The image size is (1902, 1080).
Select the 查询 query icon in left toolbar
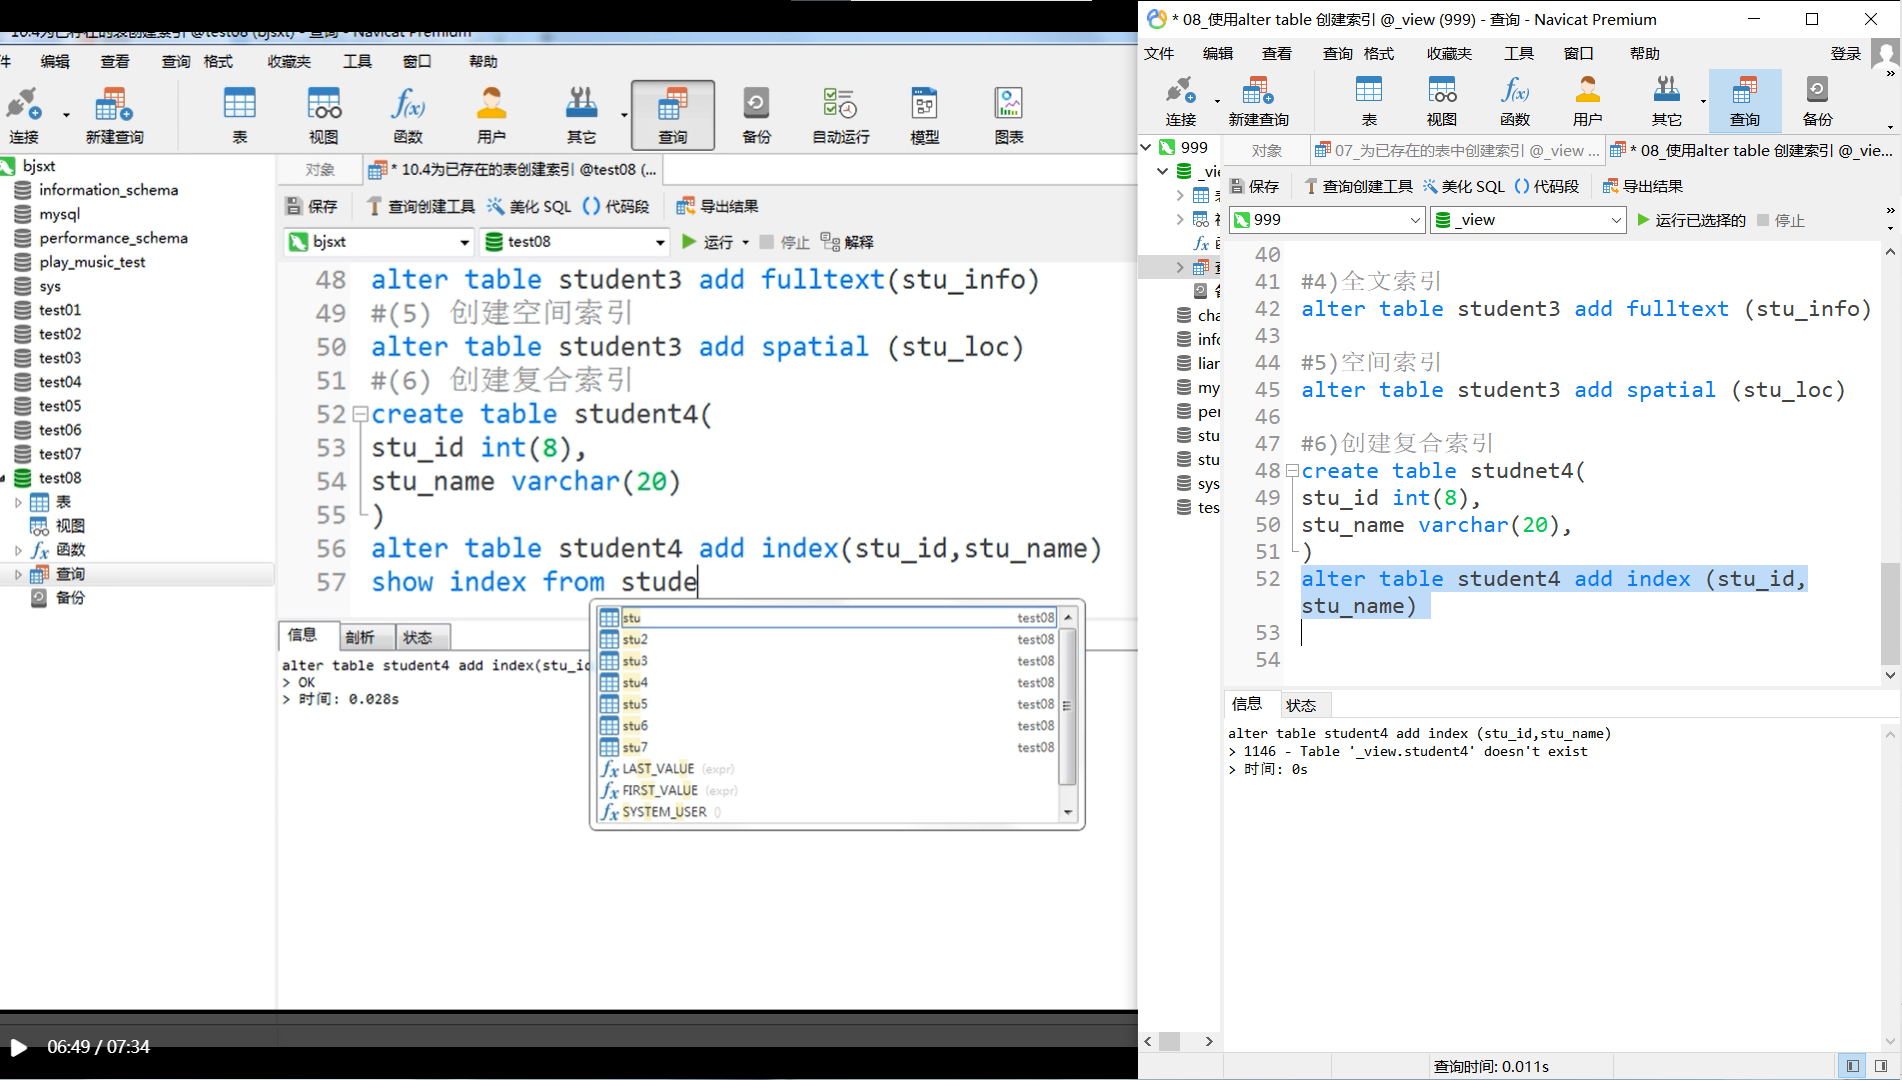tap(673, 115)
